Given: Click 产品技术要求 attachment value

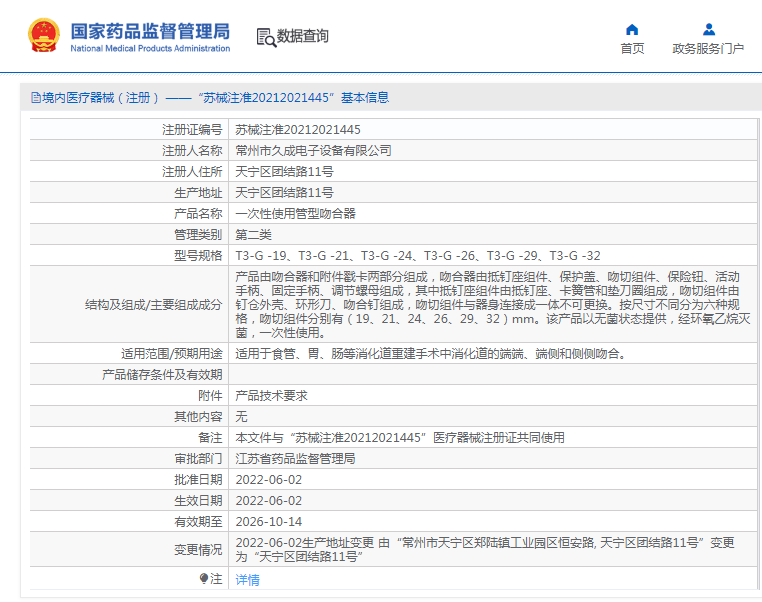Looking at the screenshot, I should 271,396.
